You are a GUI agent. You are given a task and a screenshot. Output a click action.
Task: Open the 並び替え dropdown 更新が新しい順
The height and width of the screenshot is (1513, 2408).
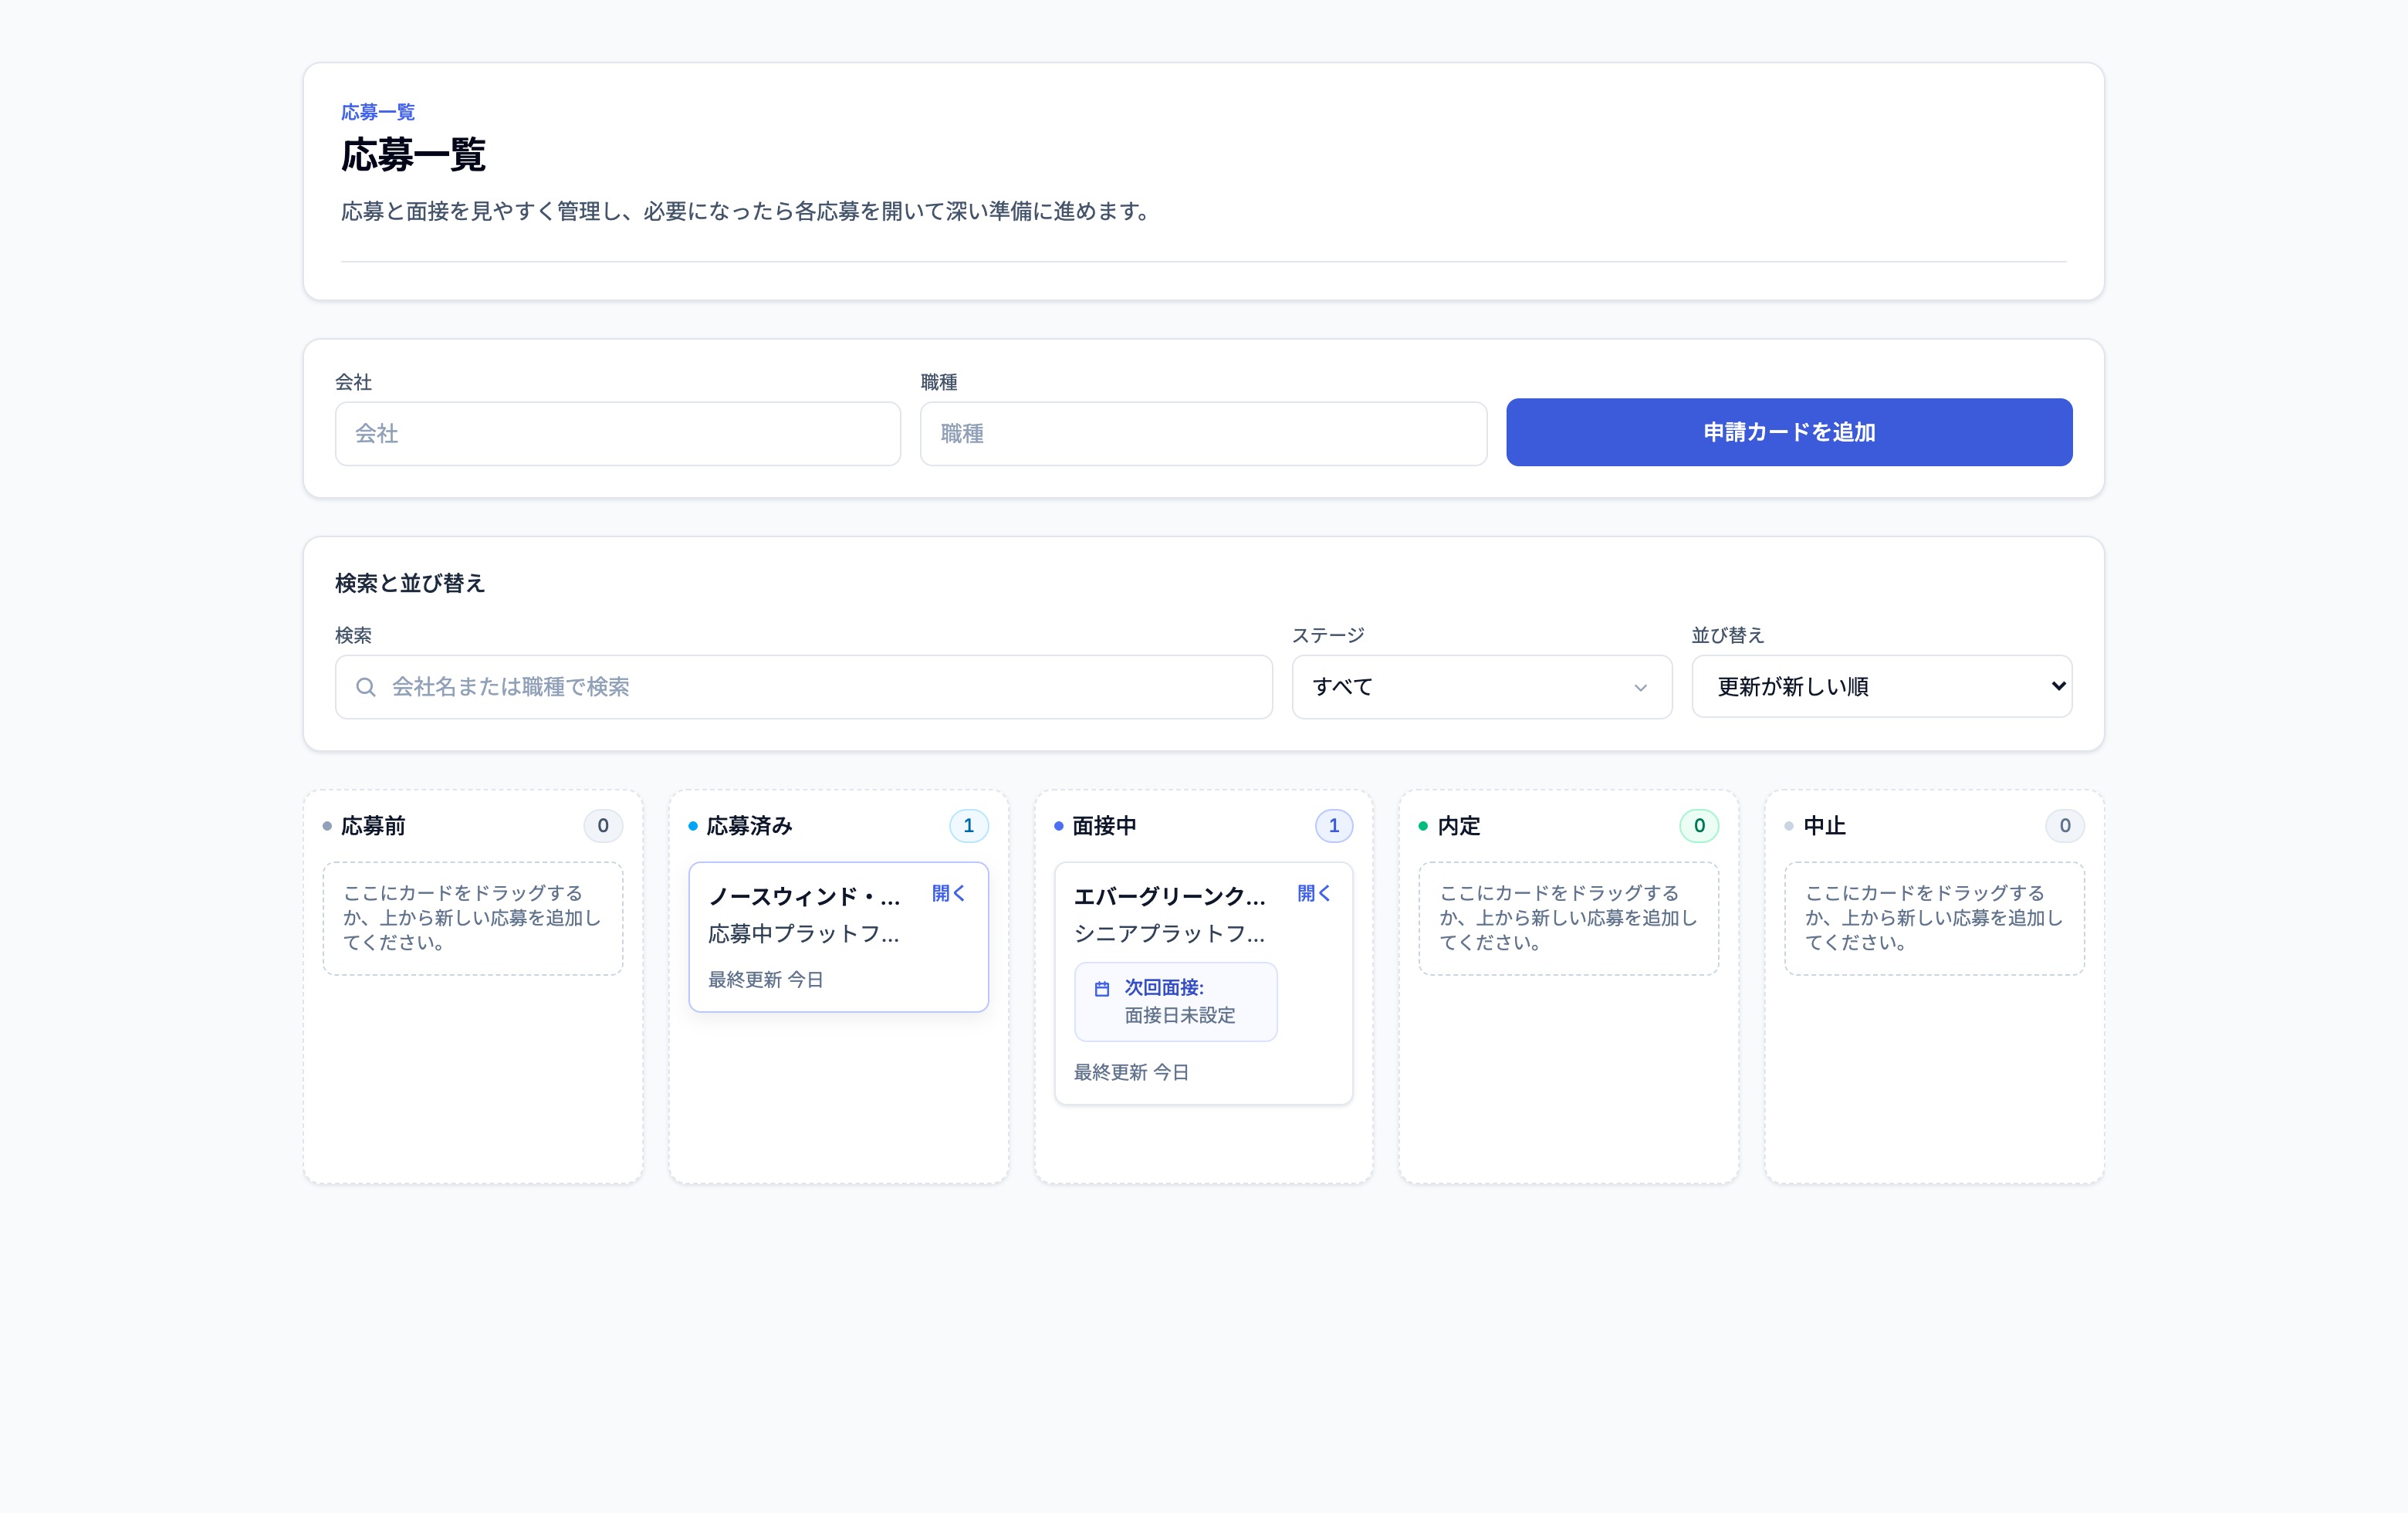click(1882, 686)
